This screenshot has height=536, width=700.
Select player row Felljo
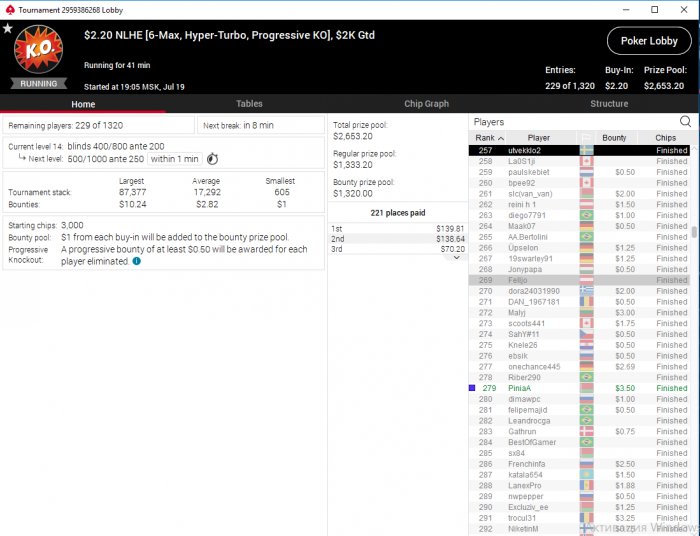[579, 280]
